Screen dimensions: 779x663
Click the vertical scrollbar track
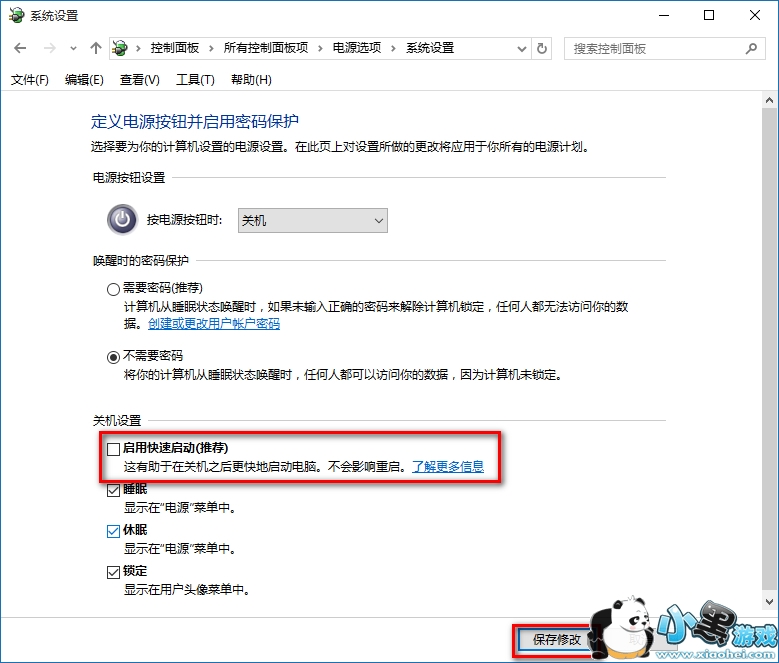pos(770,350)
